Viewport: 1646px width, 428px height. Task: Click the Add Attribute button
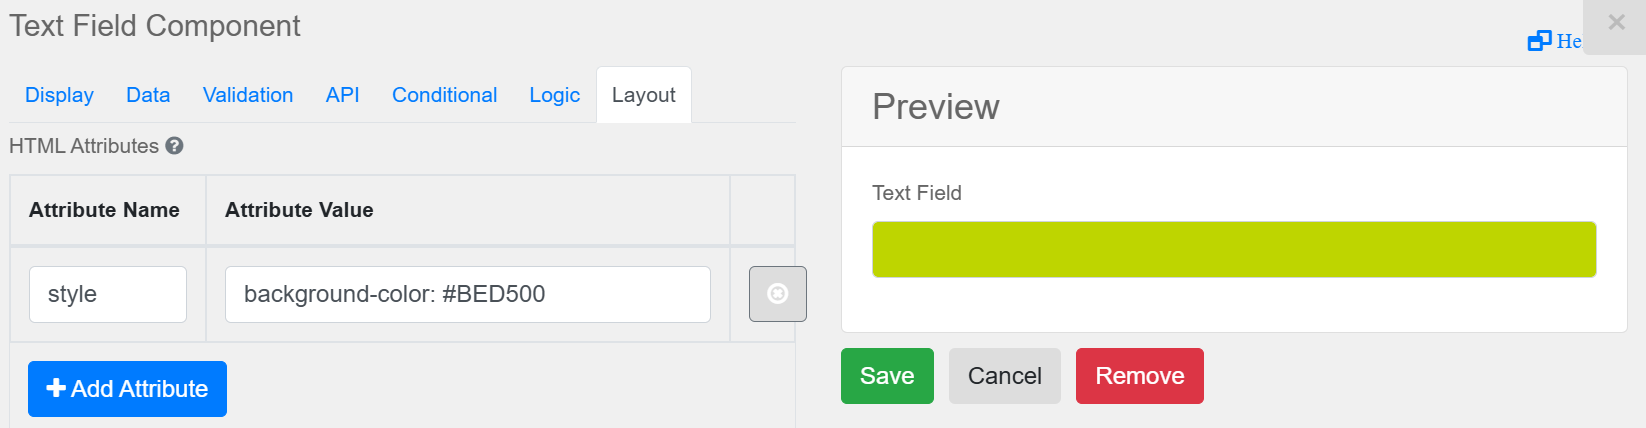(x=127, y=389)
